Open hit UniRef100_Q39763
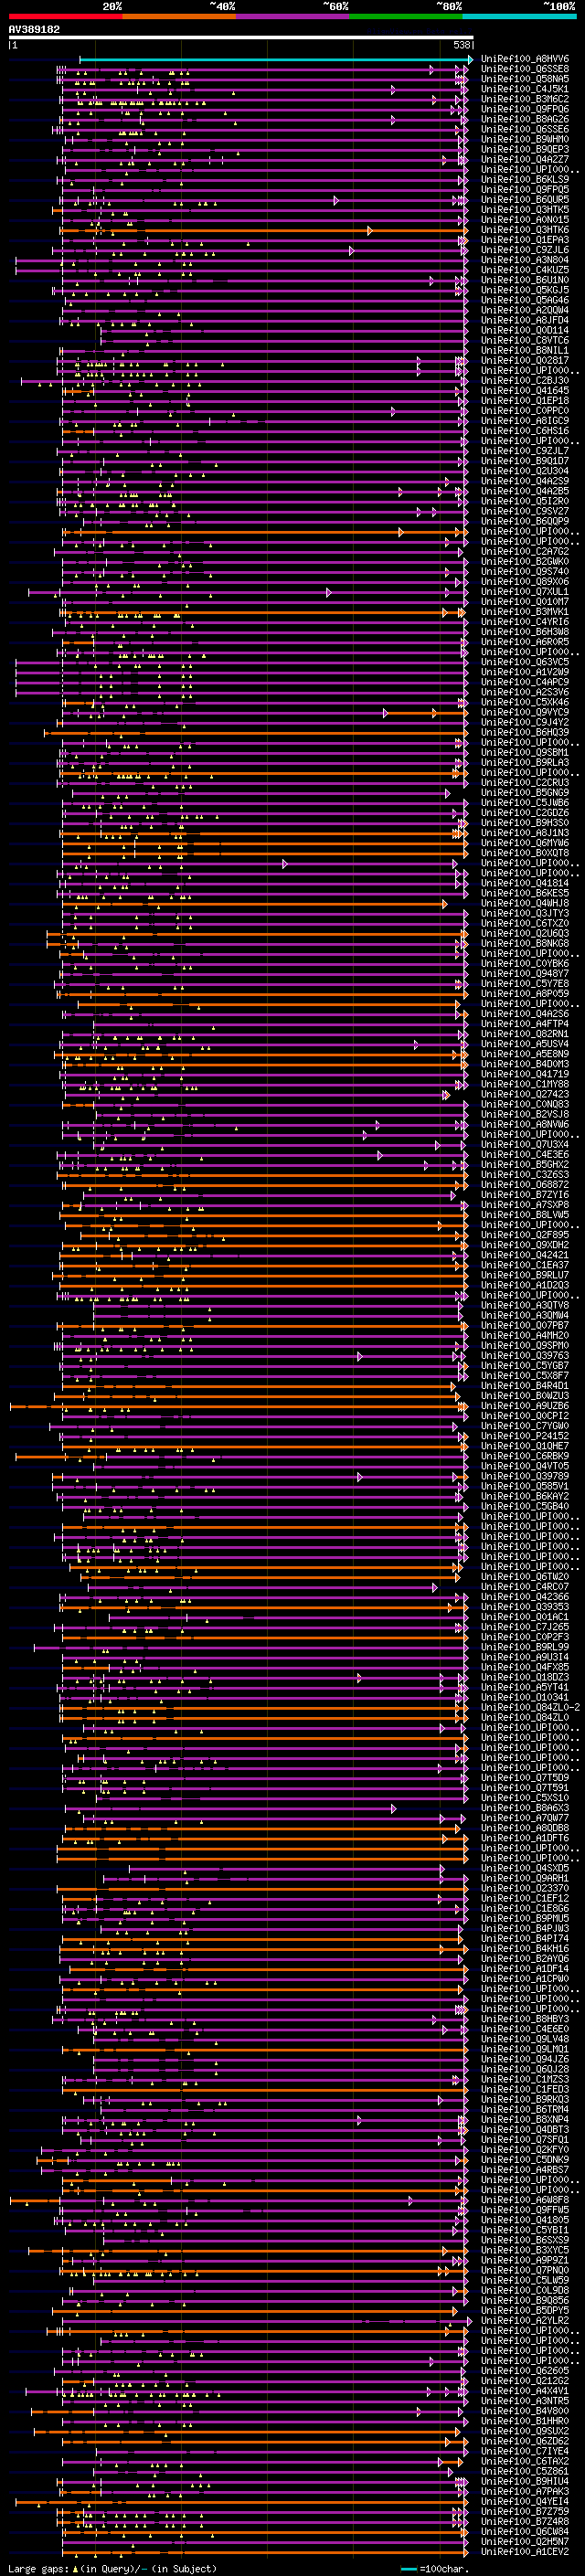Screen dimensions: 585x2576 [525, 1356]
